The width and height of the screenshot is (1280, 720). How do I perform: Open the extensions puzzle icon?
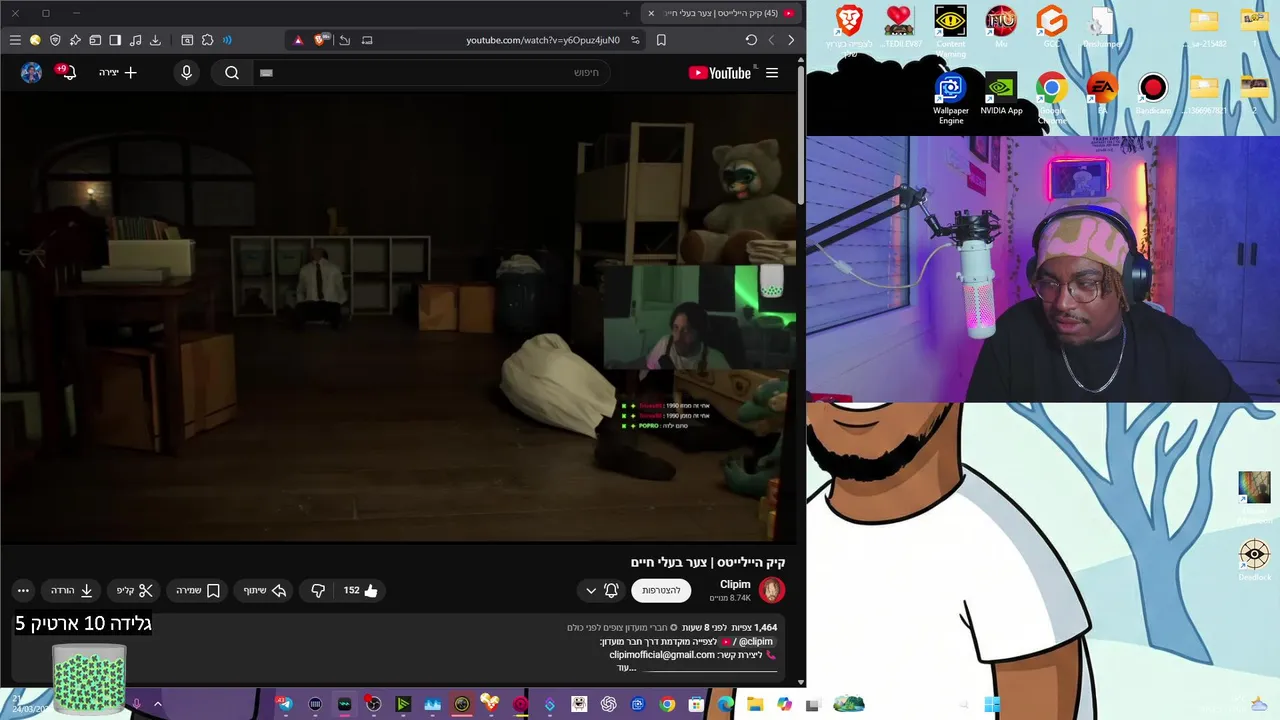click(207, 40)
